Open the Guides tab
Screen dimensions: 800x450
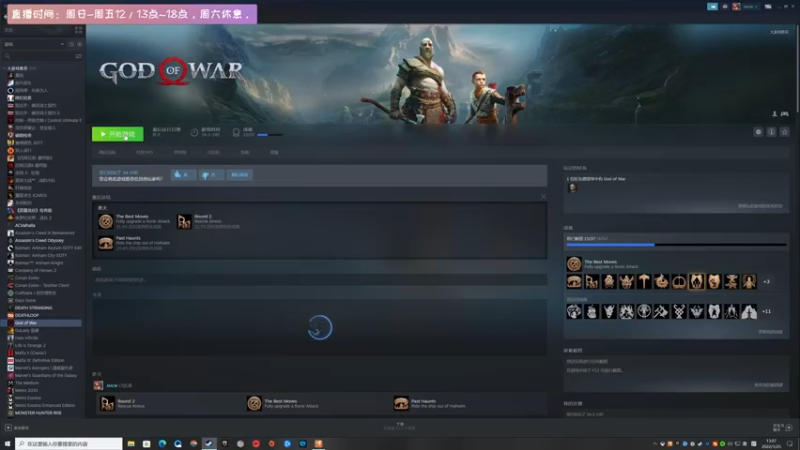coord(245,152)
